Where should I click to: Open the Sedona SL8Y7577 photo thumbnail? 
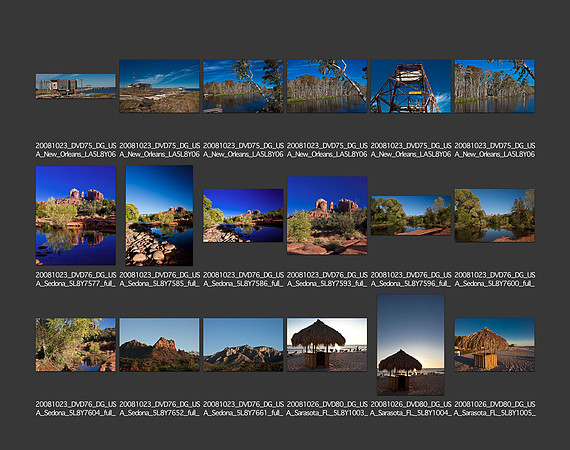(76, 216)
